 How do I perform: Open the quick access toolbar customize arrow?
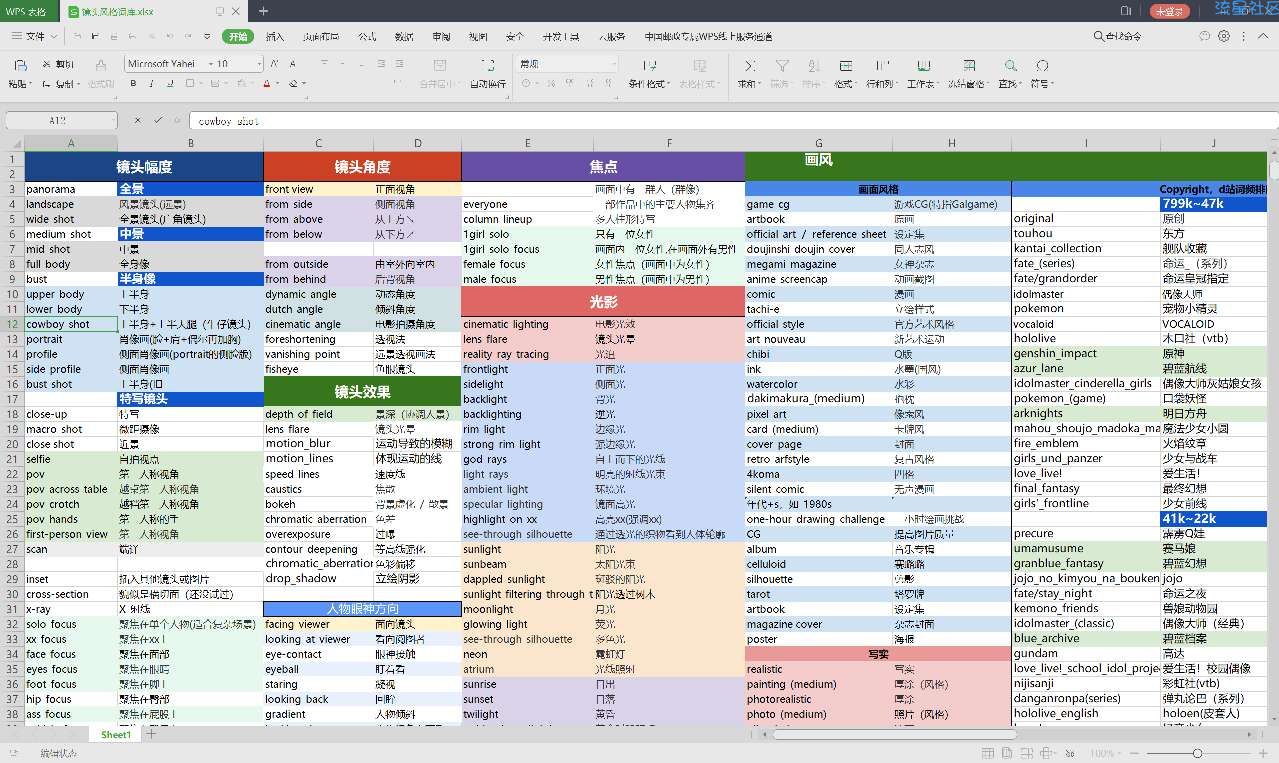tap(206, 36)
